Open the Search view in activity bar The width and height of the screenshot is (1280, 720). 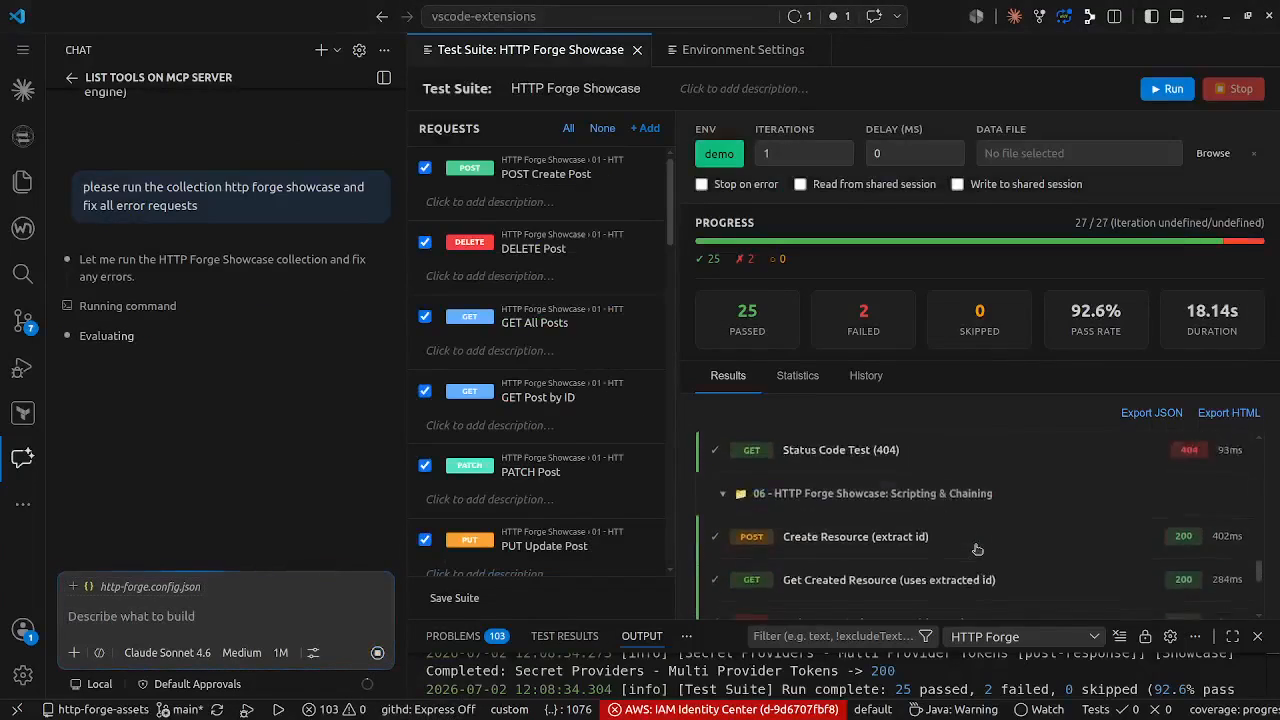coord(23,274)
